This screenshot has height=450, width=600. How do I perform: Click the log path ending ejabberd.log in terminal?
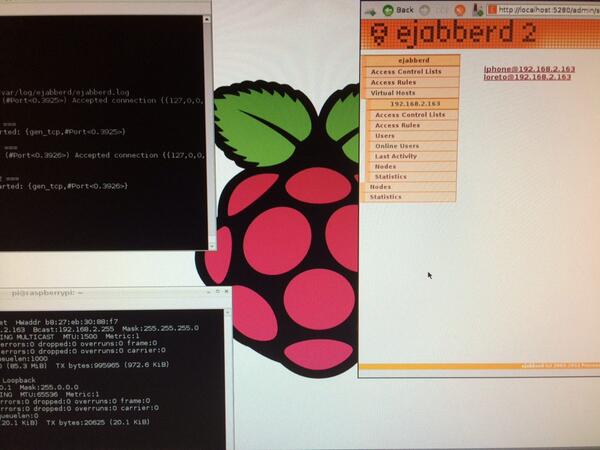click(65, 92)
